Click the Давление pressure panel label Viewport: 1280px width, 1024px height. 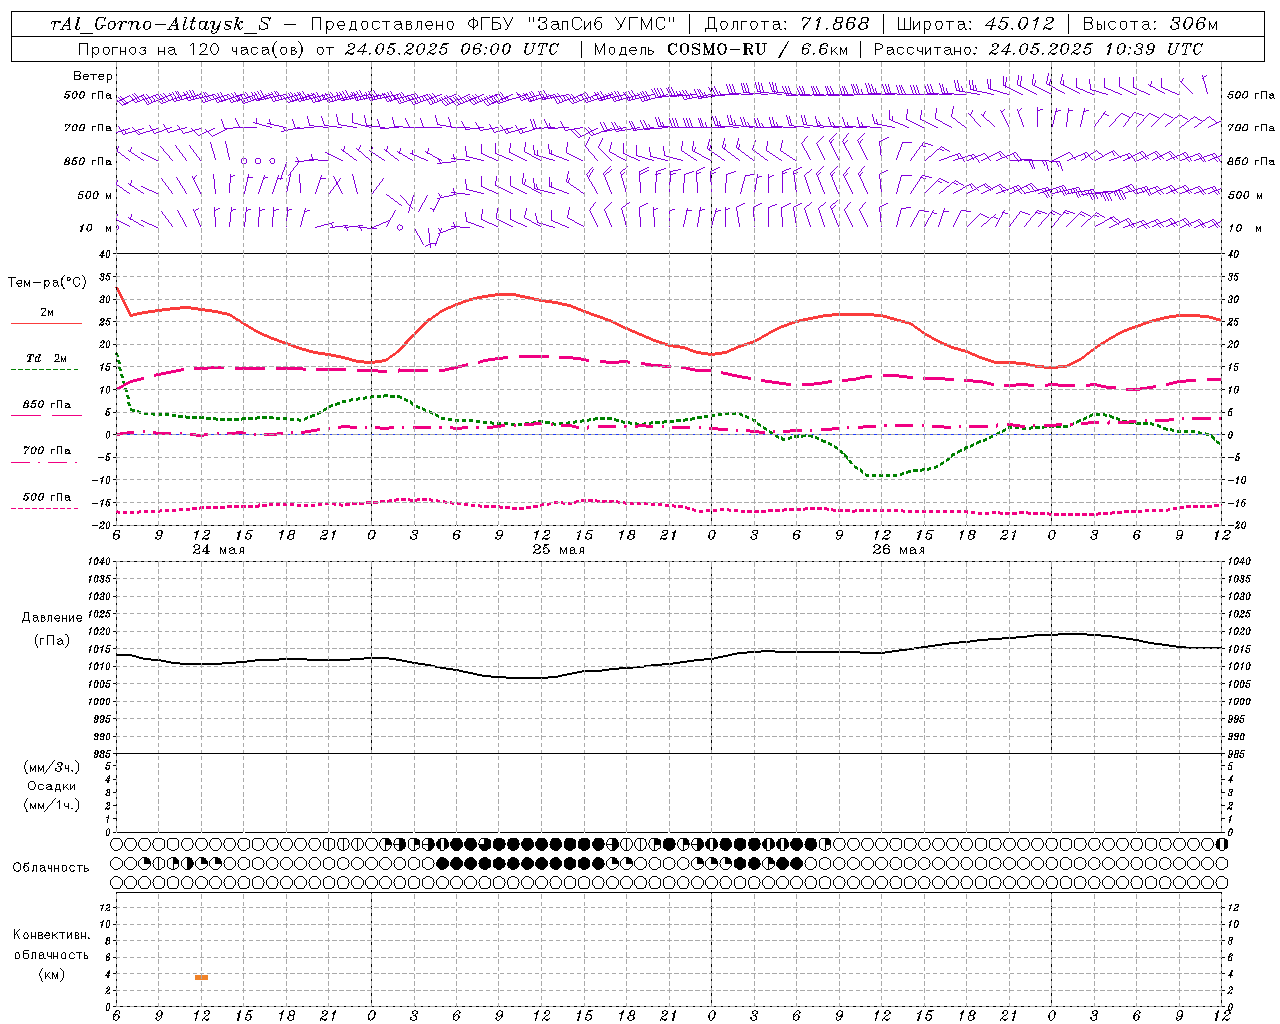pyautogui.click(x=52, y=618)
